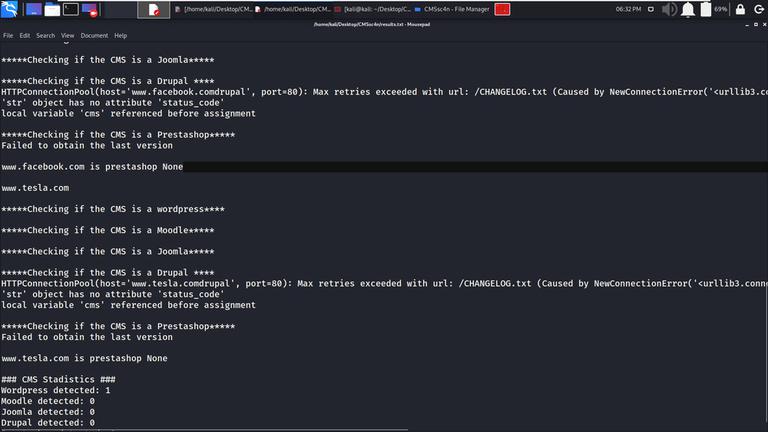Click the lock screen icon

pyautogui.click(x=740, y=9)
